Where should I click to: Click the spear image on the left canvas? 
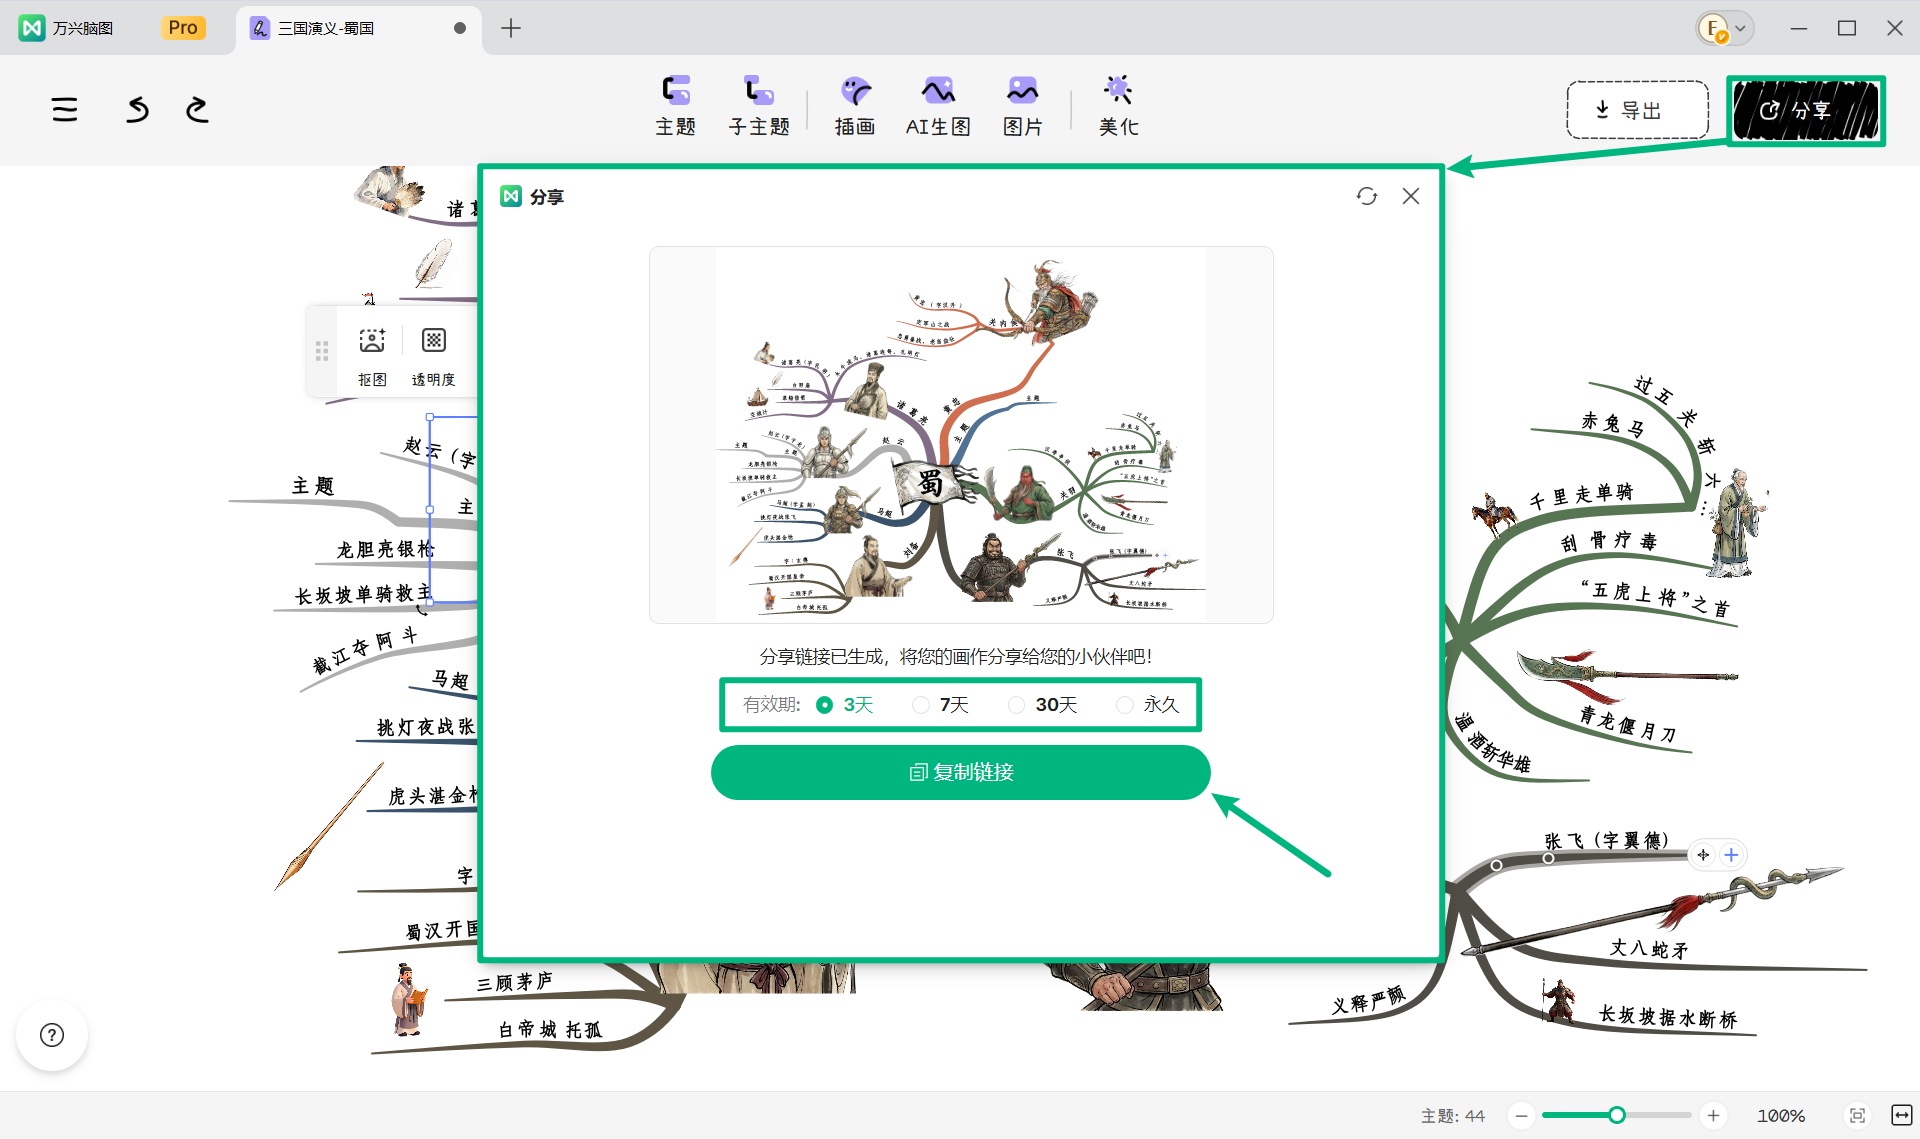click(329, 827)
